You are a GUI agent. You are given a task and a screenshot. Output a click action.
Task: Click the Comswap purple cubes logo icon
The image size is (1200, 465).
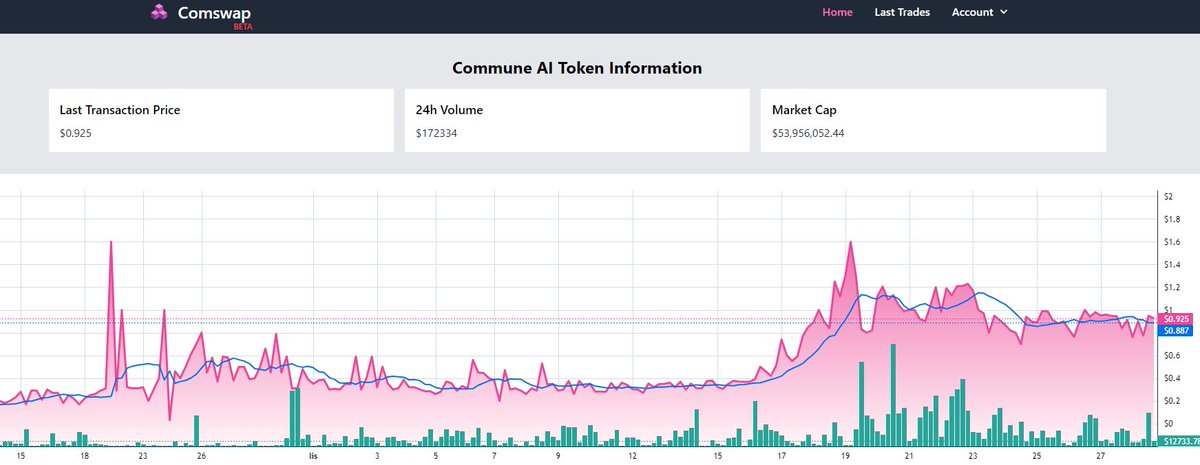159,13
